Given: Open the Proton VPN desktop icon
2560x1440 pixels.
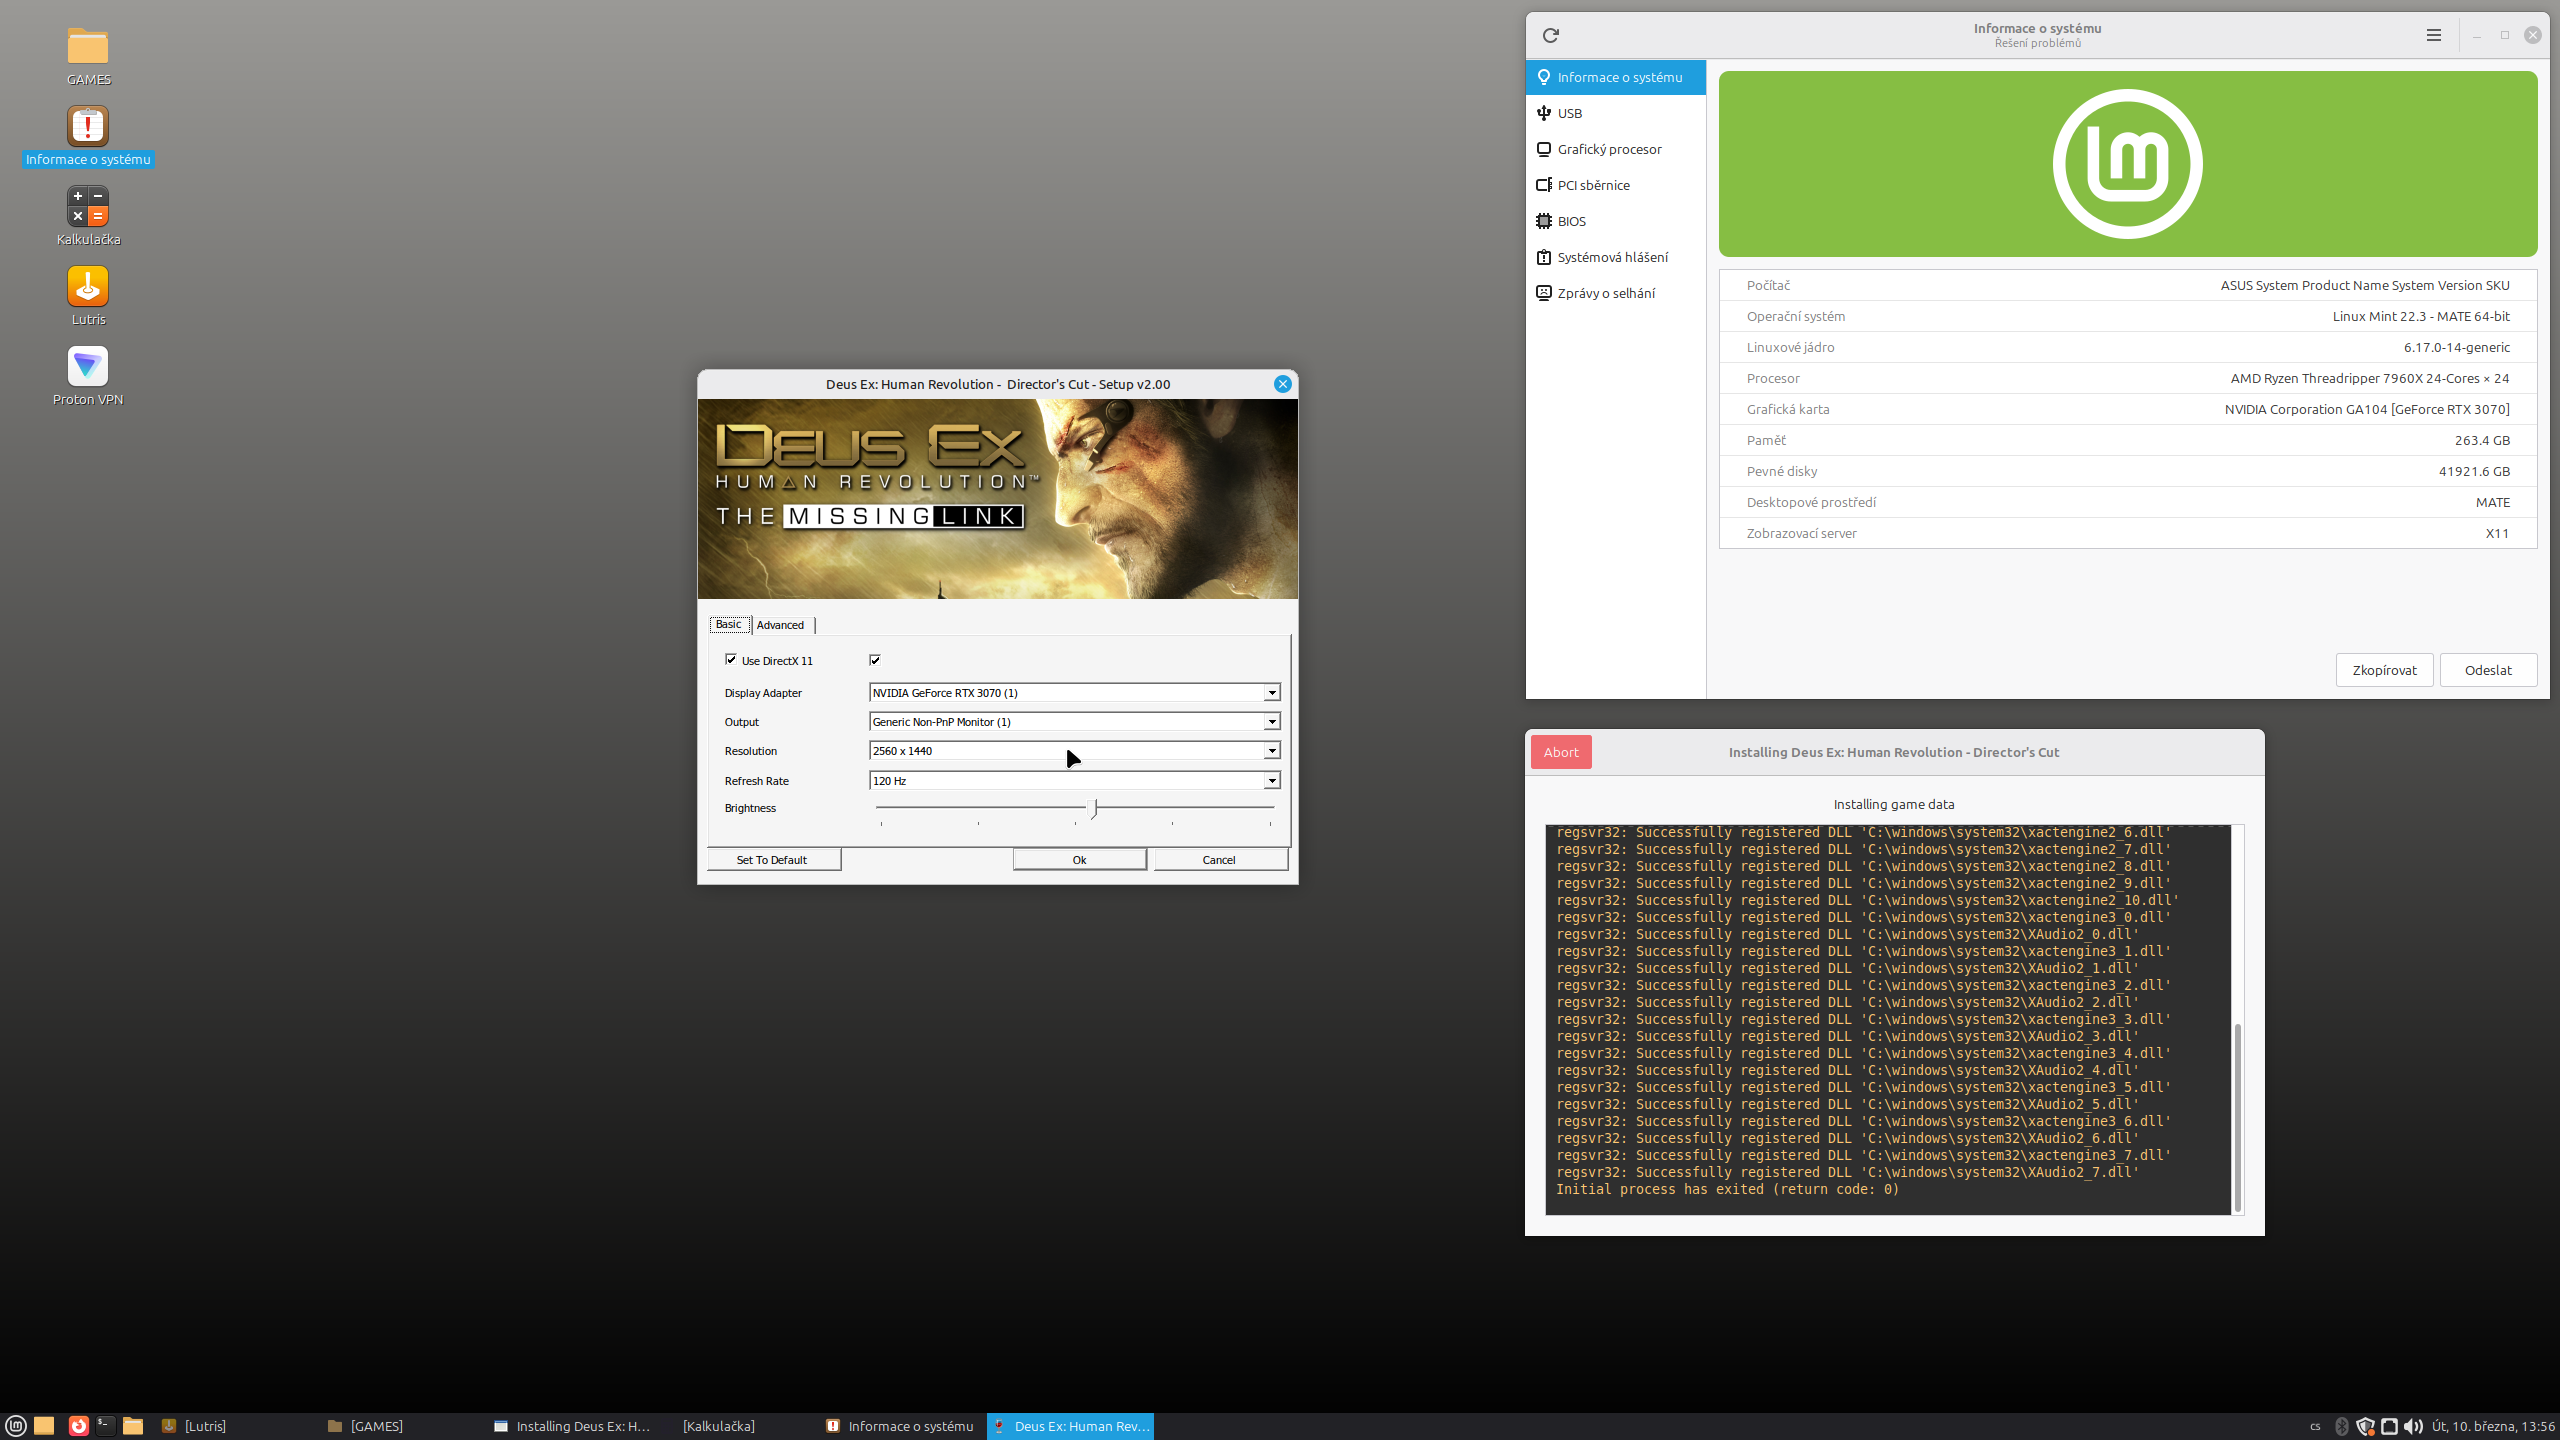Looking at the screenshot, I should click(88, 367).
